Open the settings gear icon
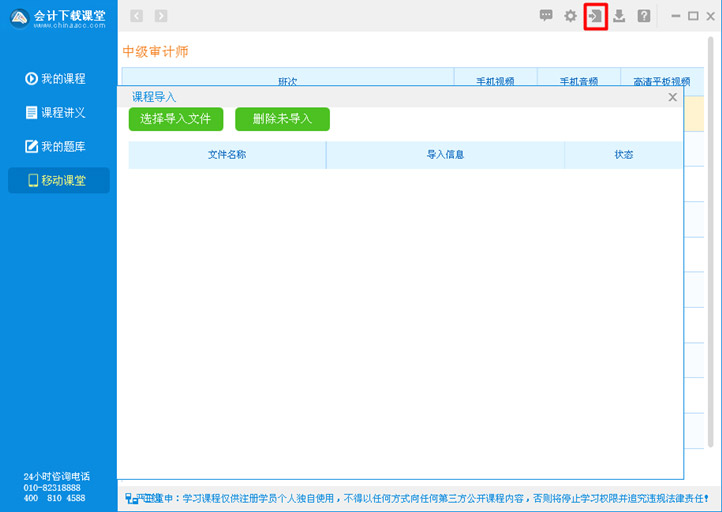 click(x=570, y=16)
